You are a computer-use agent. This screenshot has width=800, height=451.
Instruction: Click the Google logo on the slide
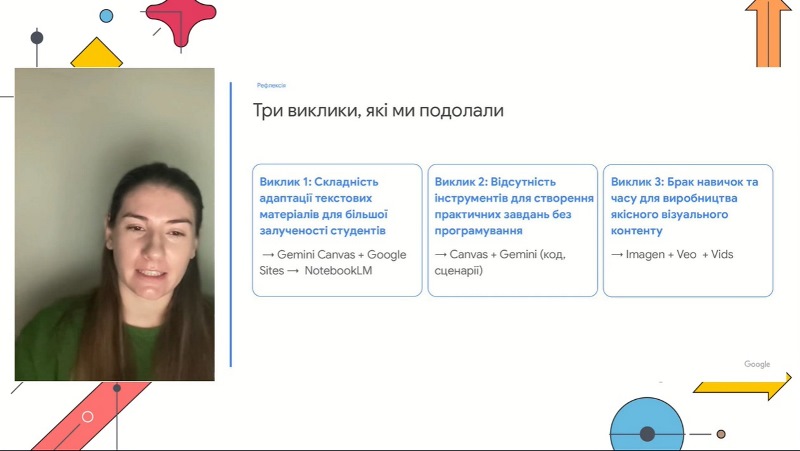coord(757,364)
